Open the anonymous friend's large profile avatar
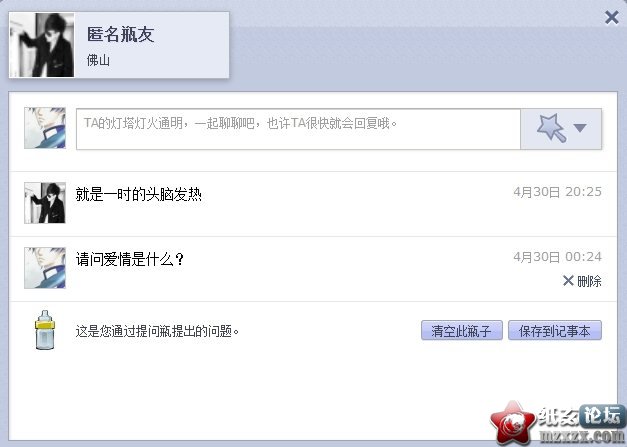 [42, 45]
